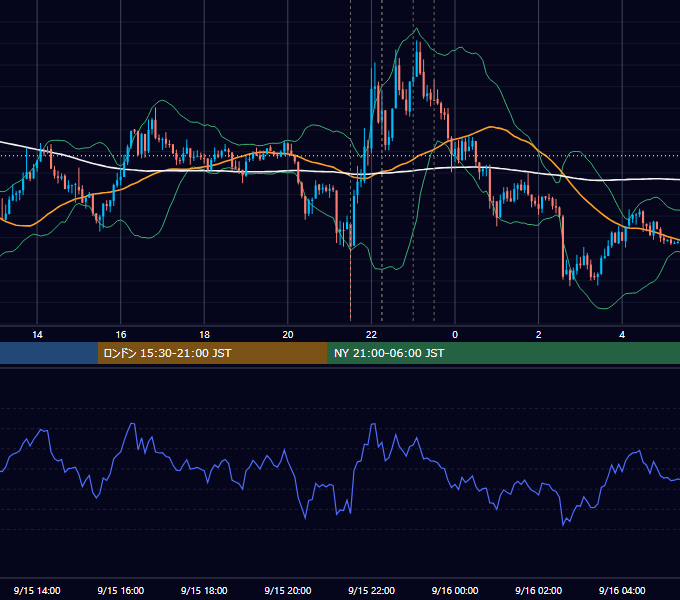Click the 9/15 16:00 date label
The height and width of the screenshot is (600, 680).
[121, 590]
